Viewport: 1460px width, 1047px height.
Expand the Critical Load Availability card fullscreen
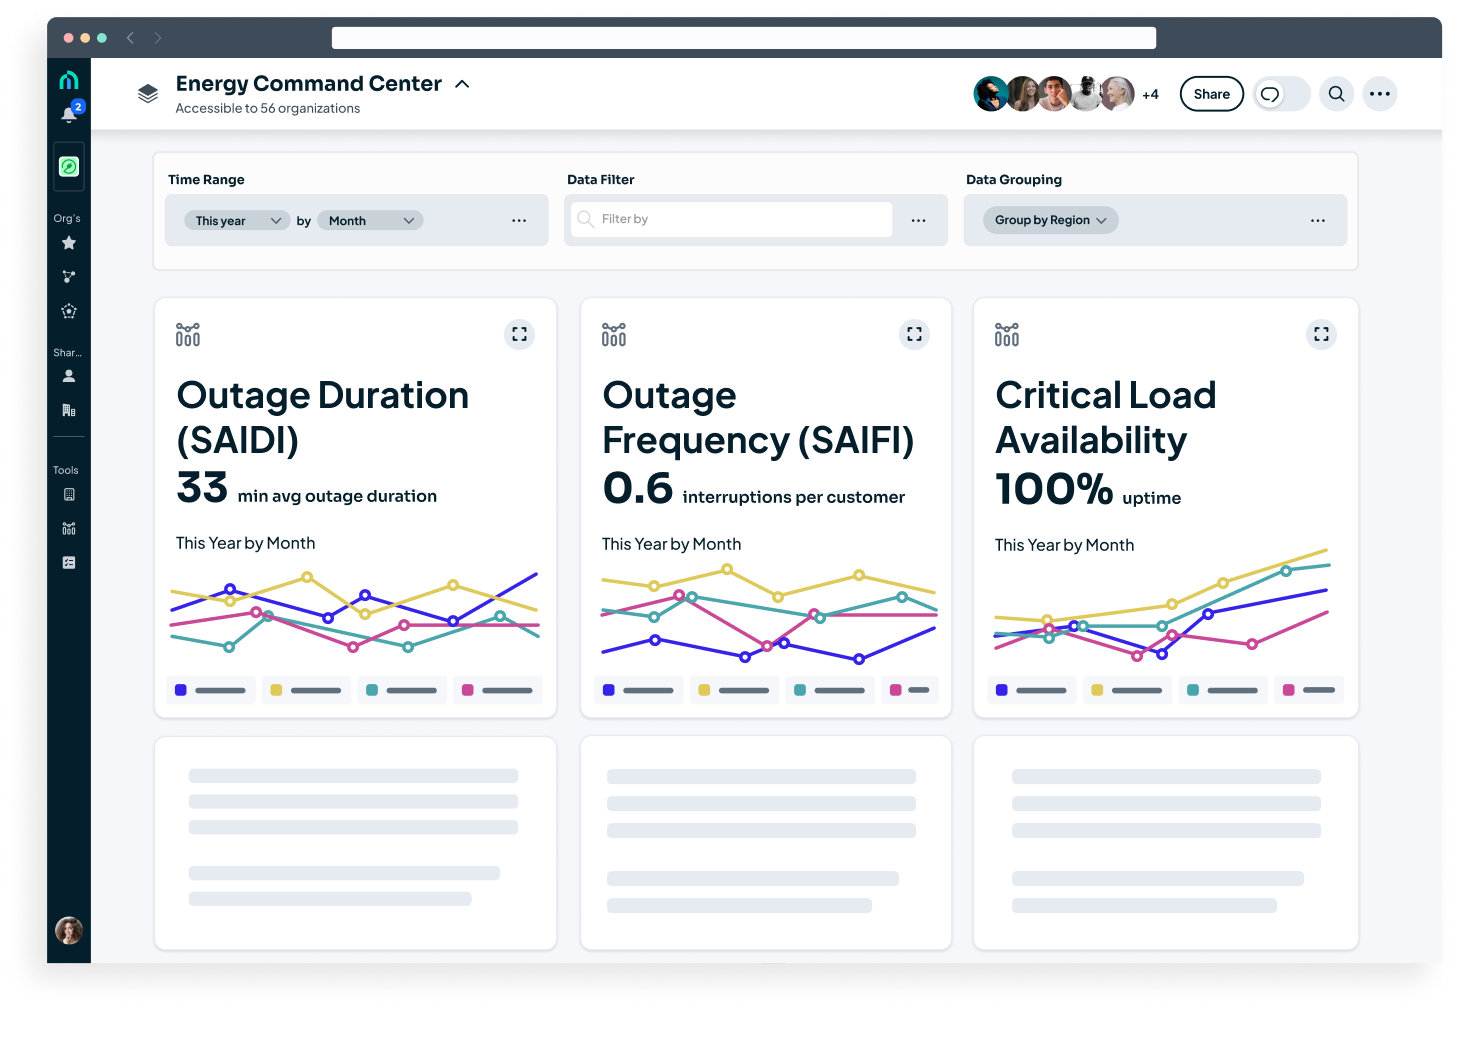click(x=1321, y=335)
